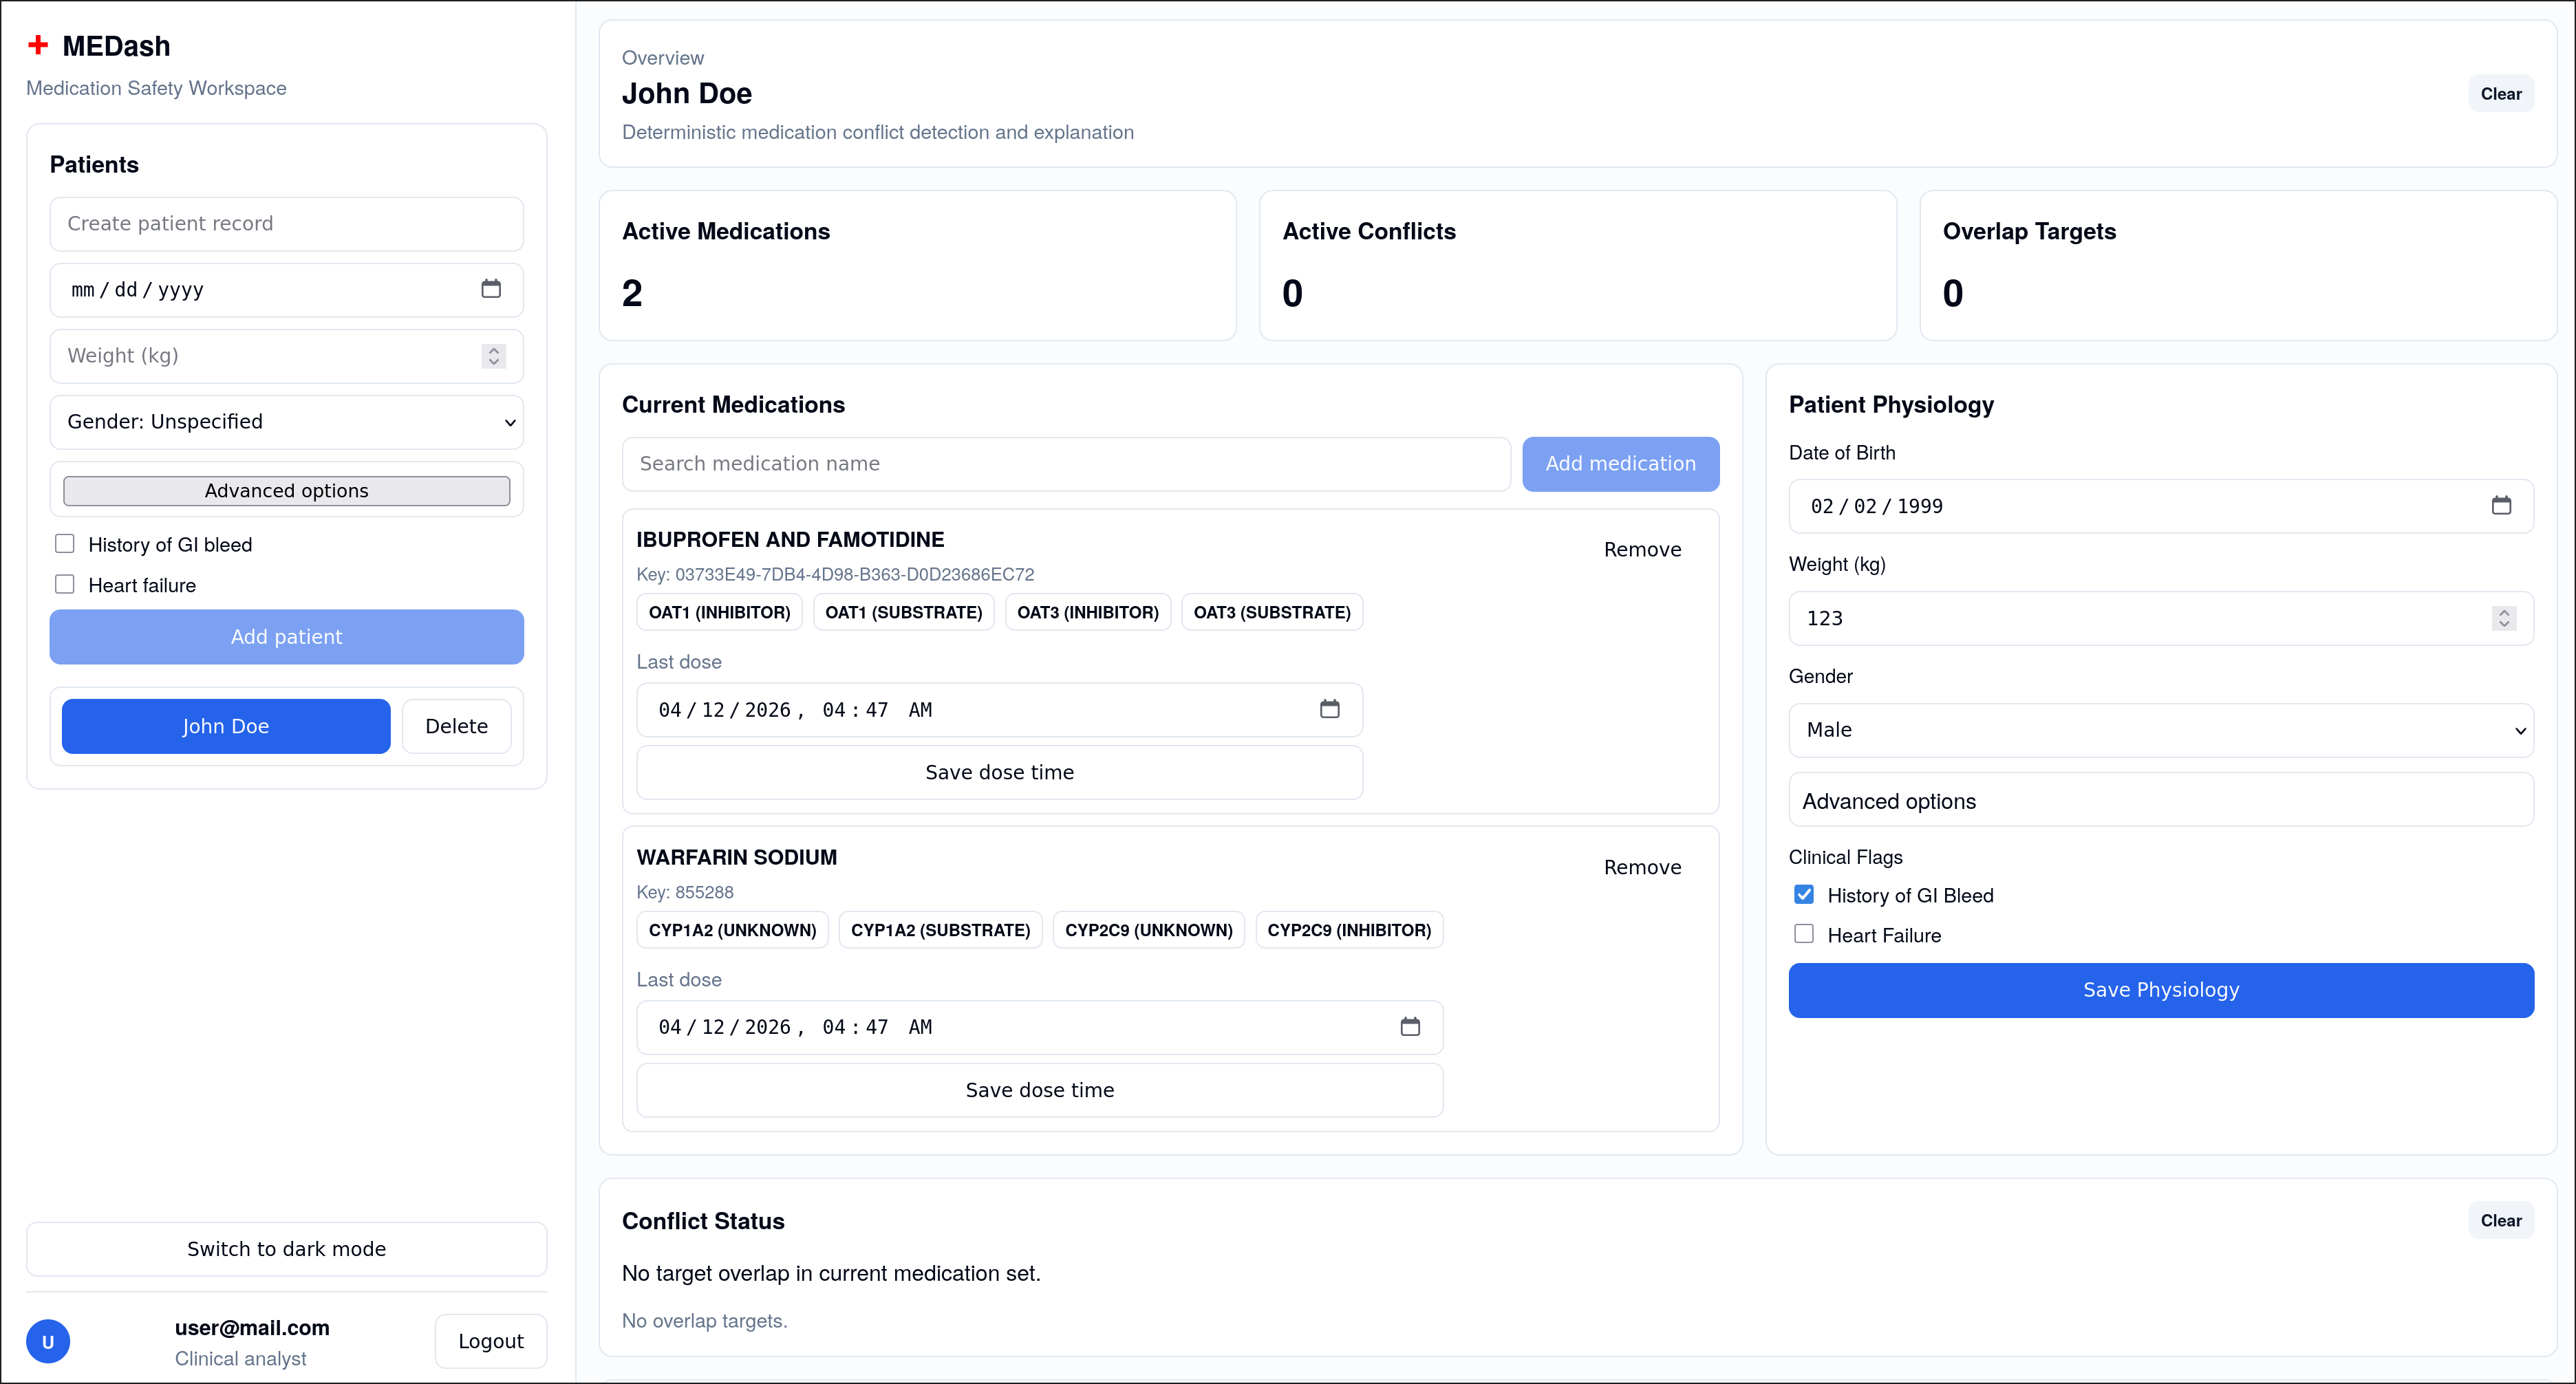Switch to dark mode
Viewport: 2576px width, 1384px height.
[287, 1249]
